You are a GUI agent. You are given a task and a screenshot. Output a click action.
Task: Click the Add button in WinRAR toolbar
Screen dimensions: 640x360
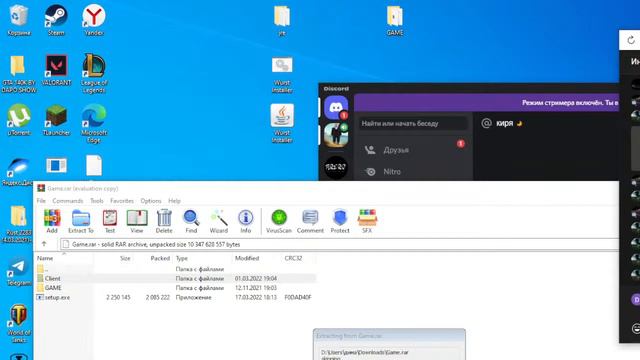point(52,221)
